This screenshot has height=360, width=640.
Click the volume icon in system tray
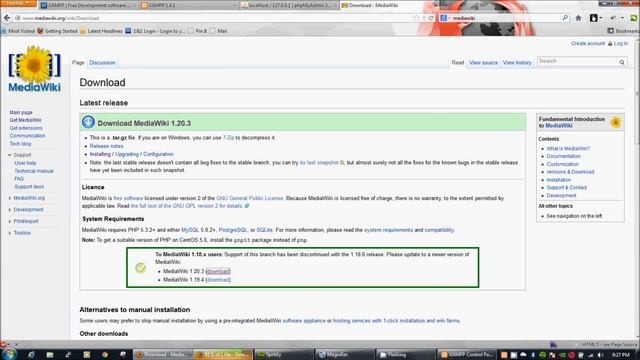[600, 355]
